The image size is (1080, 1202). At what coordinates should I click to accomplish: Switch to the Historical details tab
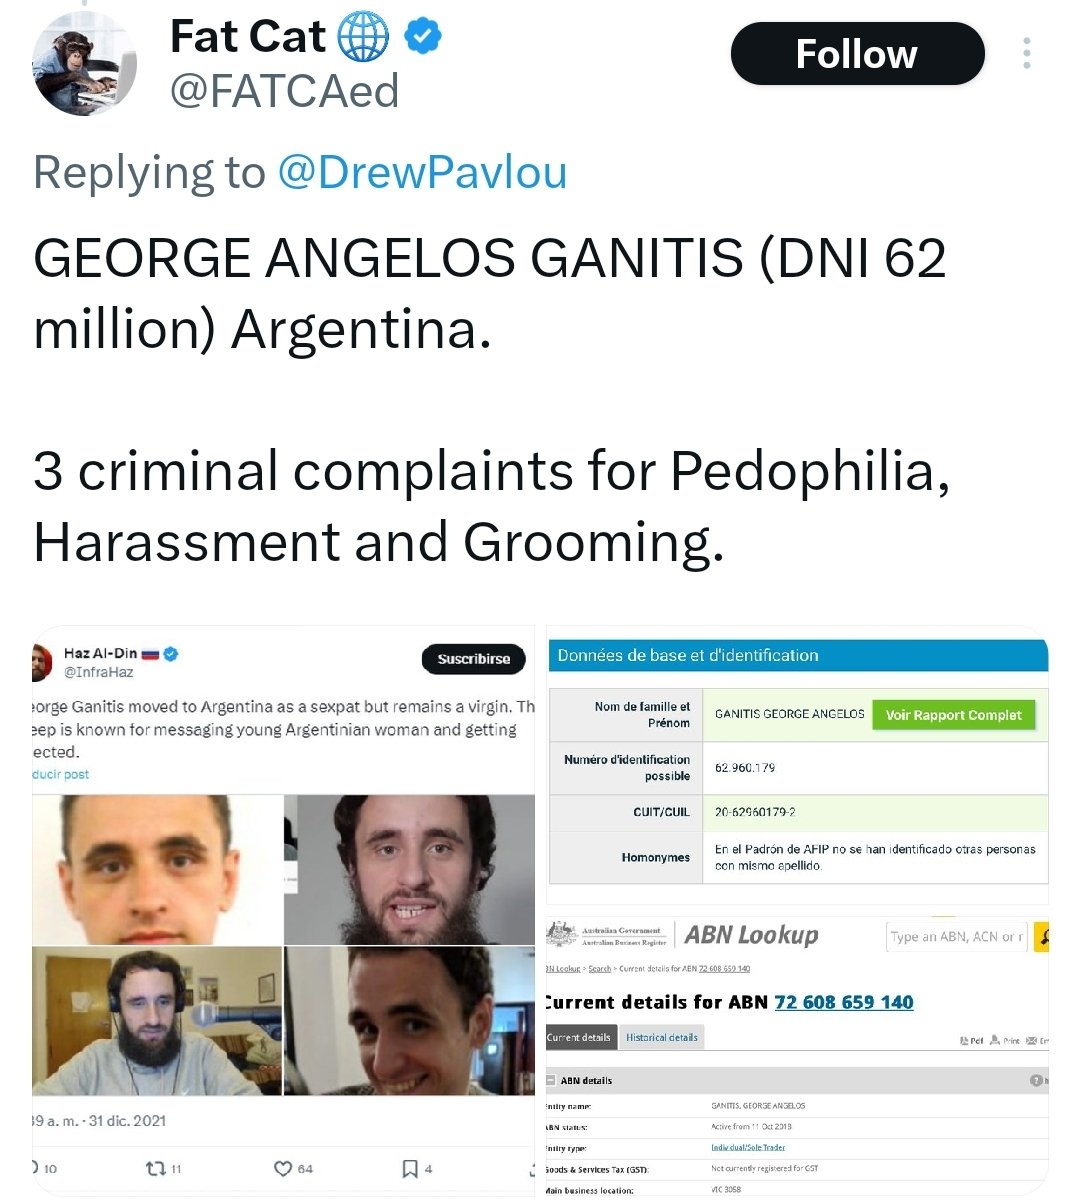(662, 1038)
